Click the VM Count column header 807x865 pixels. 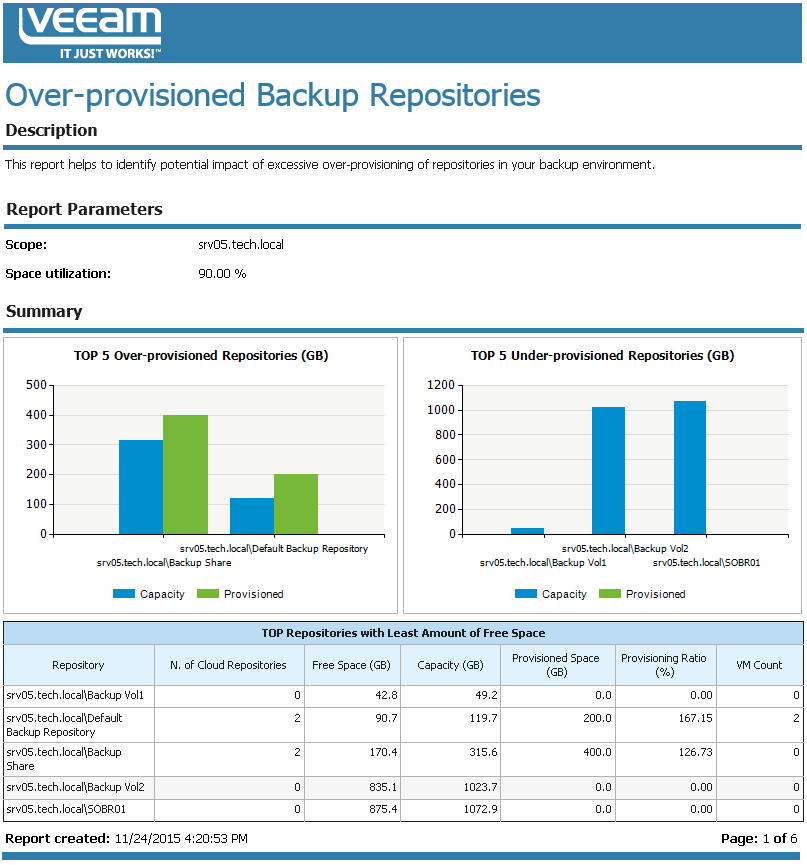(x=759, y=665)
